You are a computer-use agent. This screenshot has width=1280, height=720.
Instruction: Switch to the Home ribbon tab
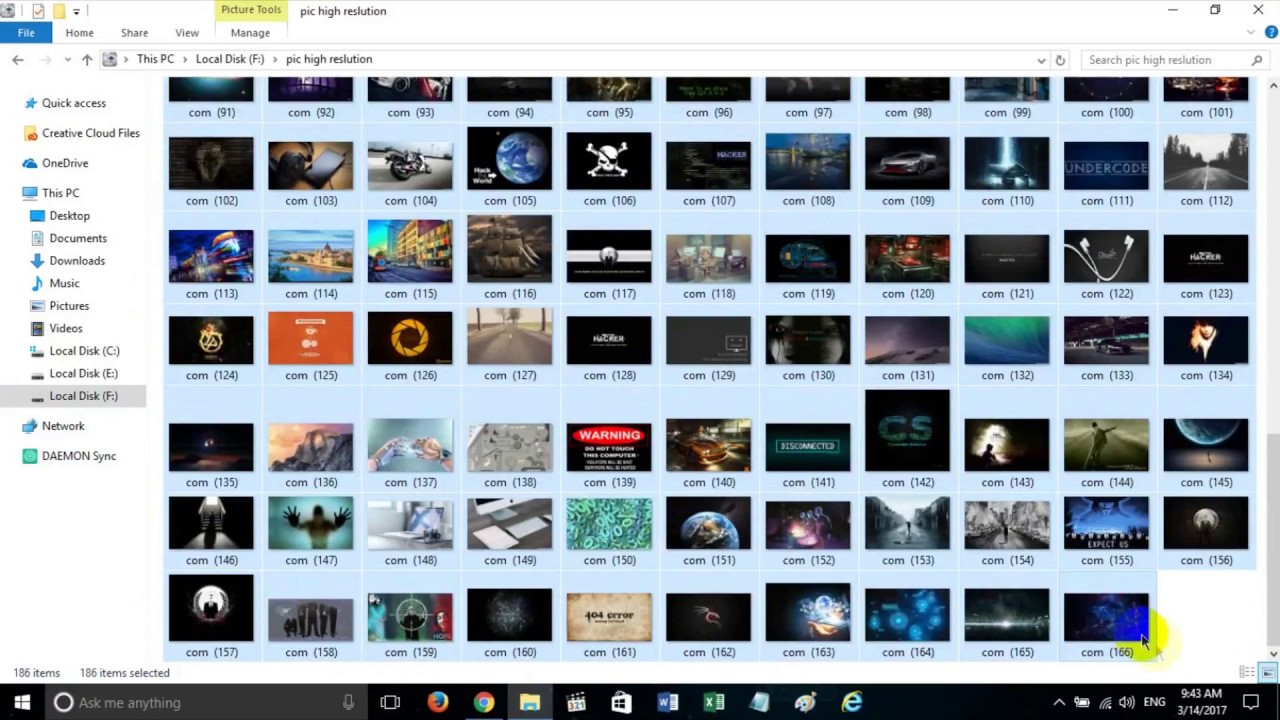(x=79, y=33)
